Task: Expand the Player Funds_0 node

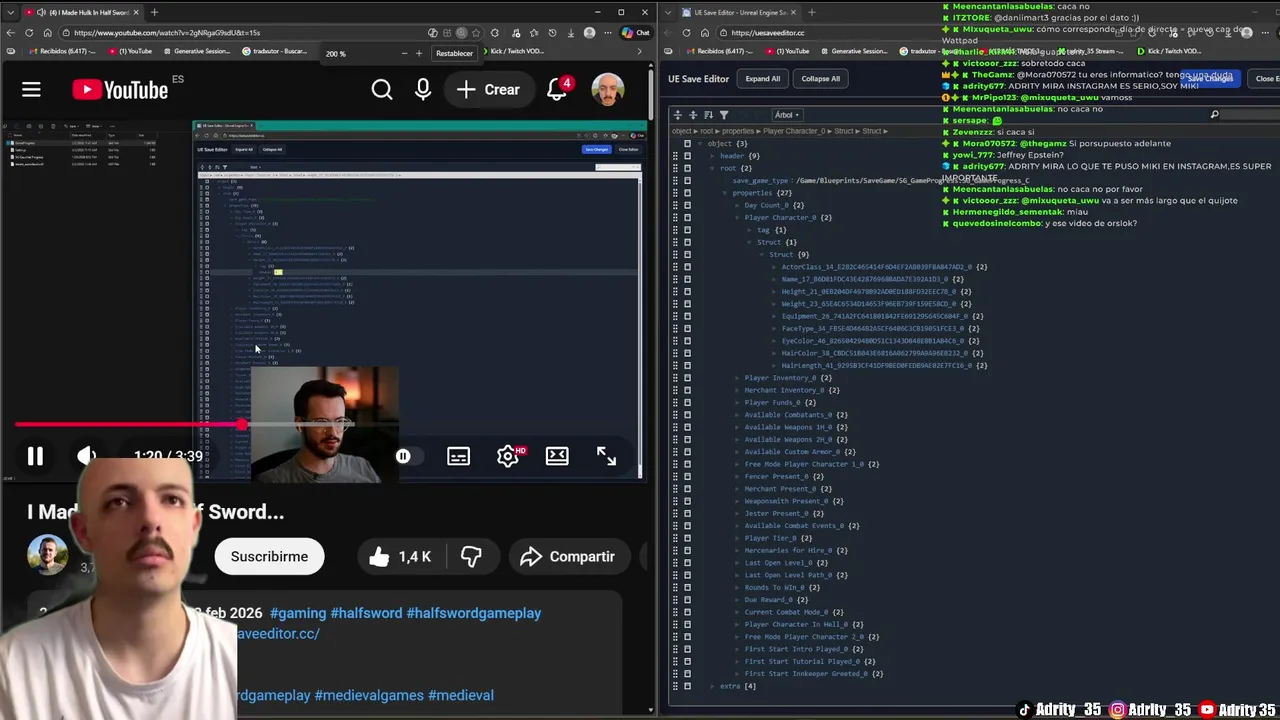Action: coord(737,402)
